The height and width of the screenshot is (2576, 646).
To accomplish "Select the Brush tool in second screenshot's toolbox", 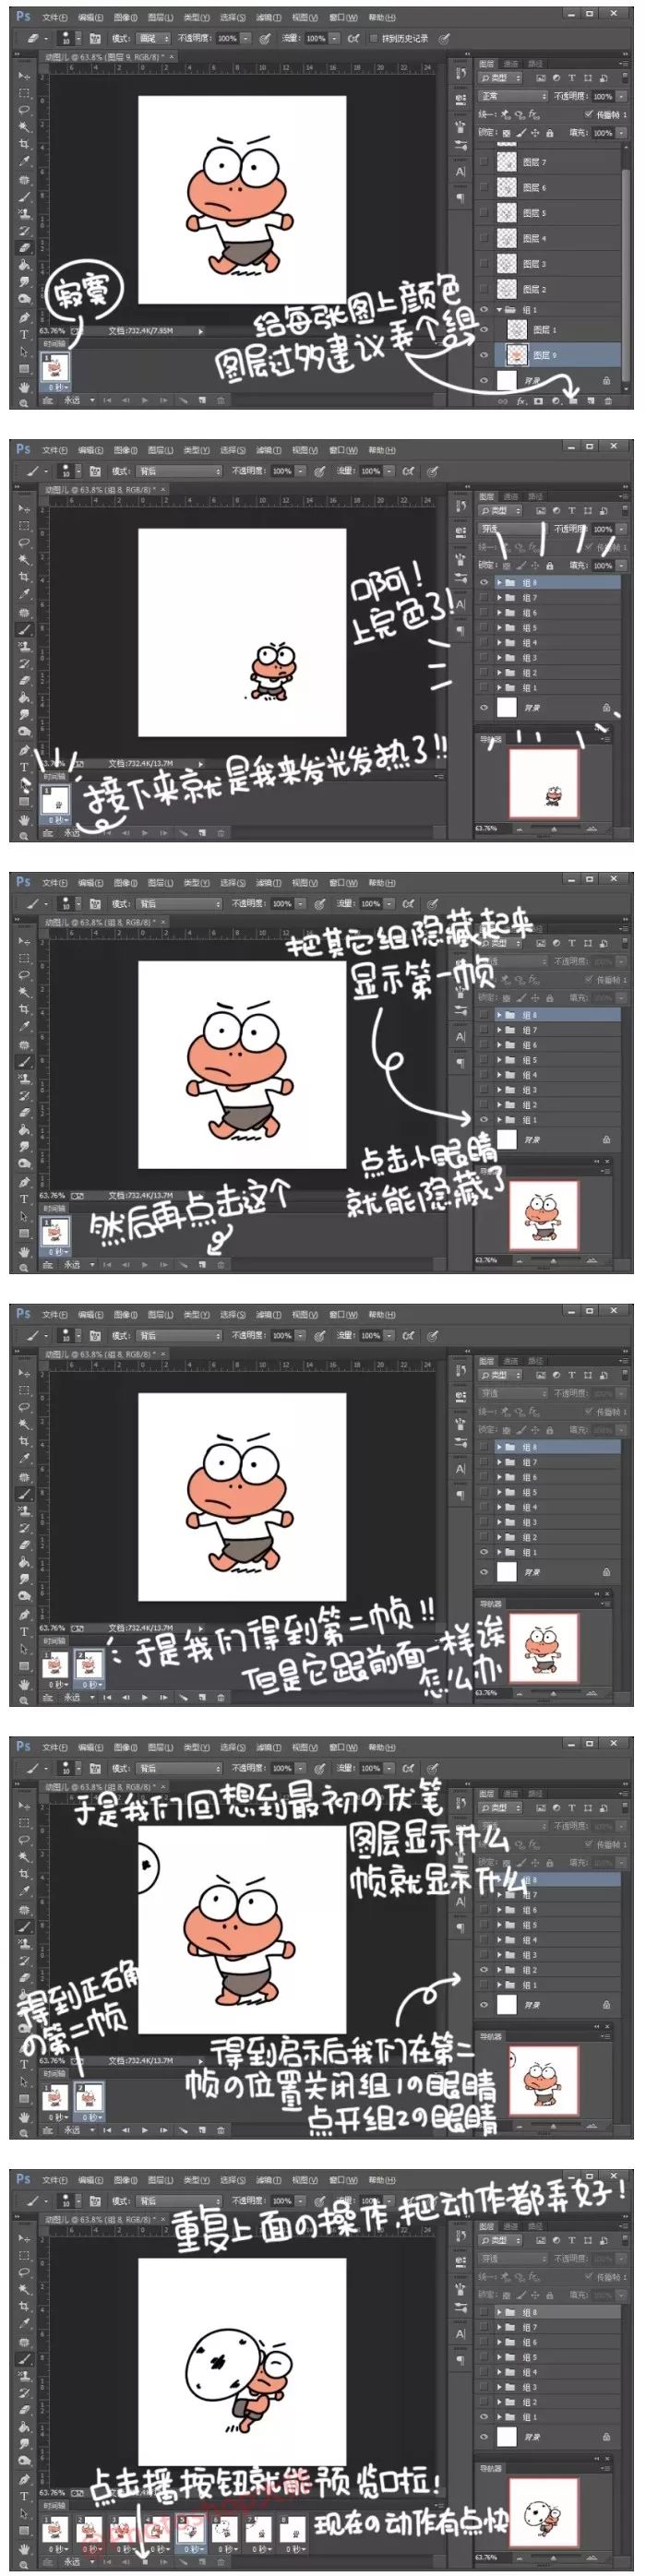I will coord(25,629).
